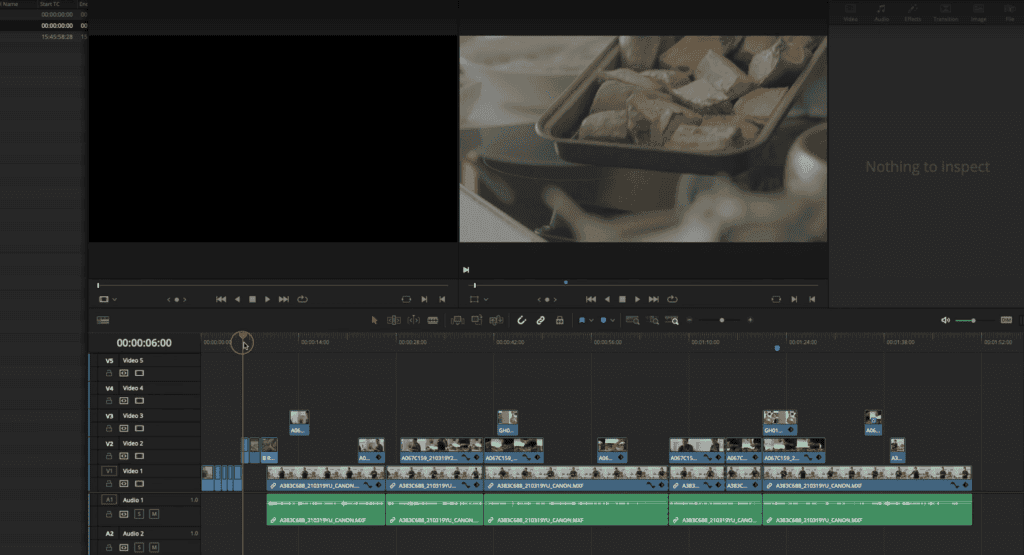This screenshot has height=555, width=1024.
Task: Click Detail Zoom icon
Action: click(653, 320)
